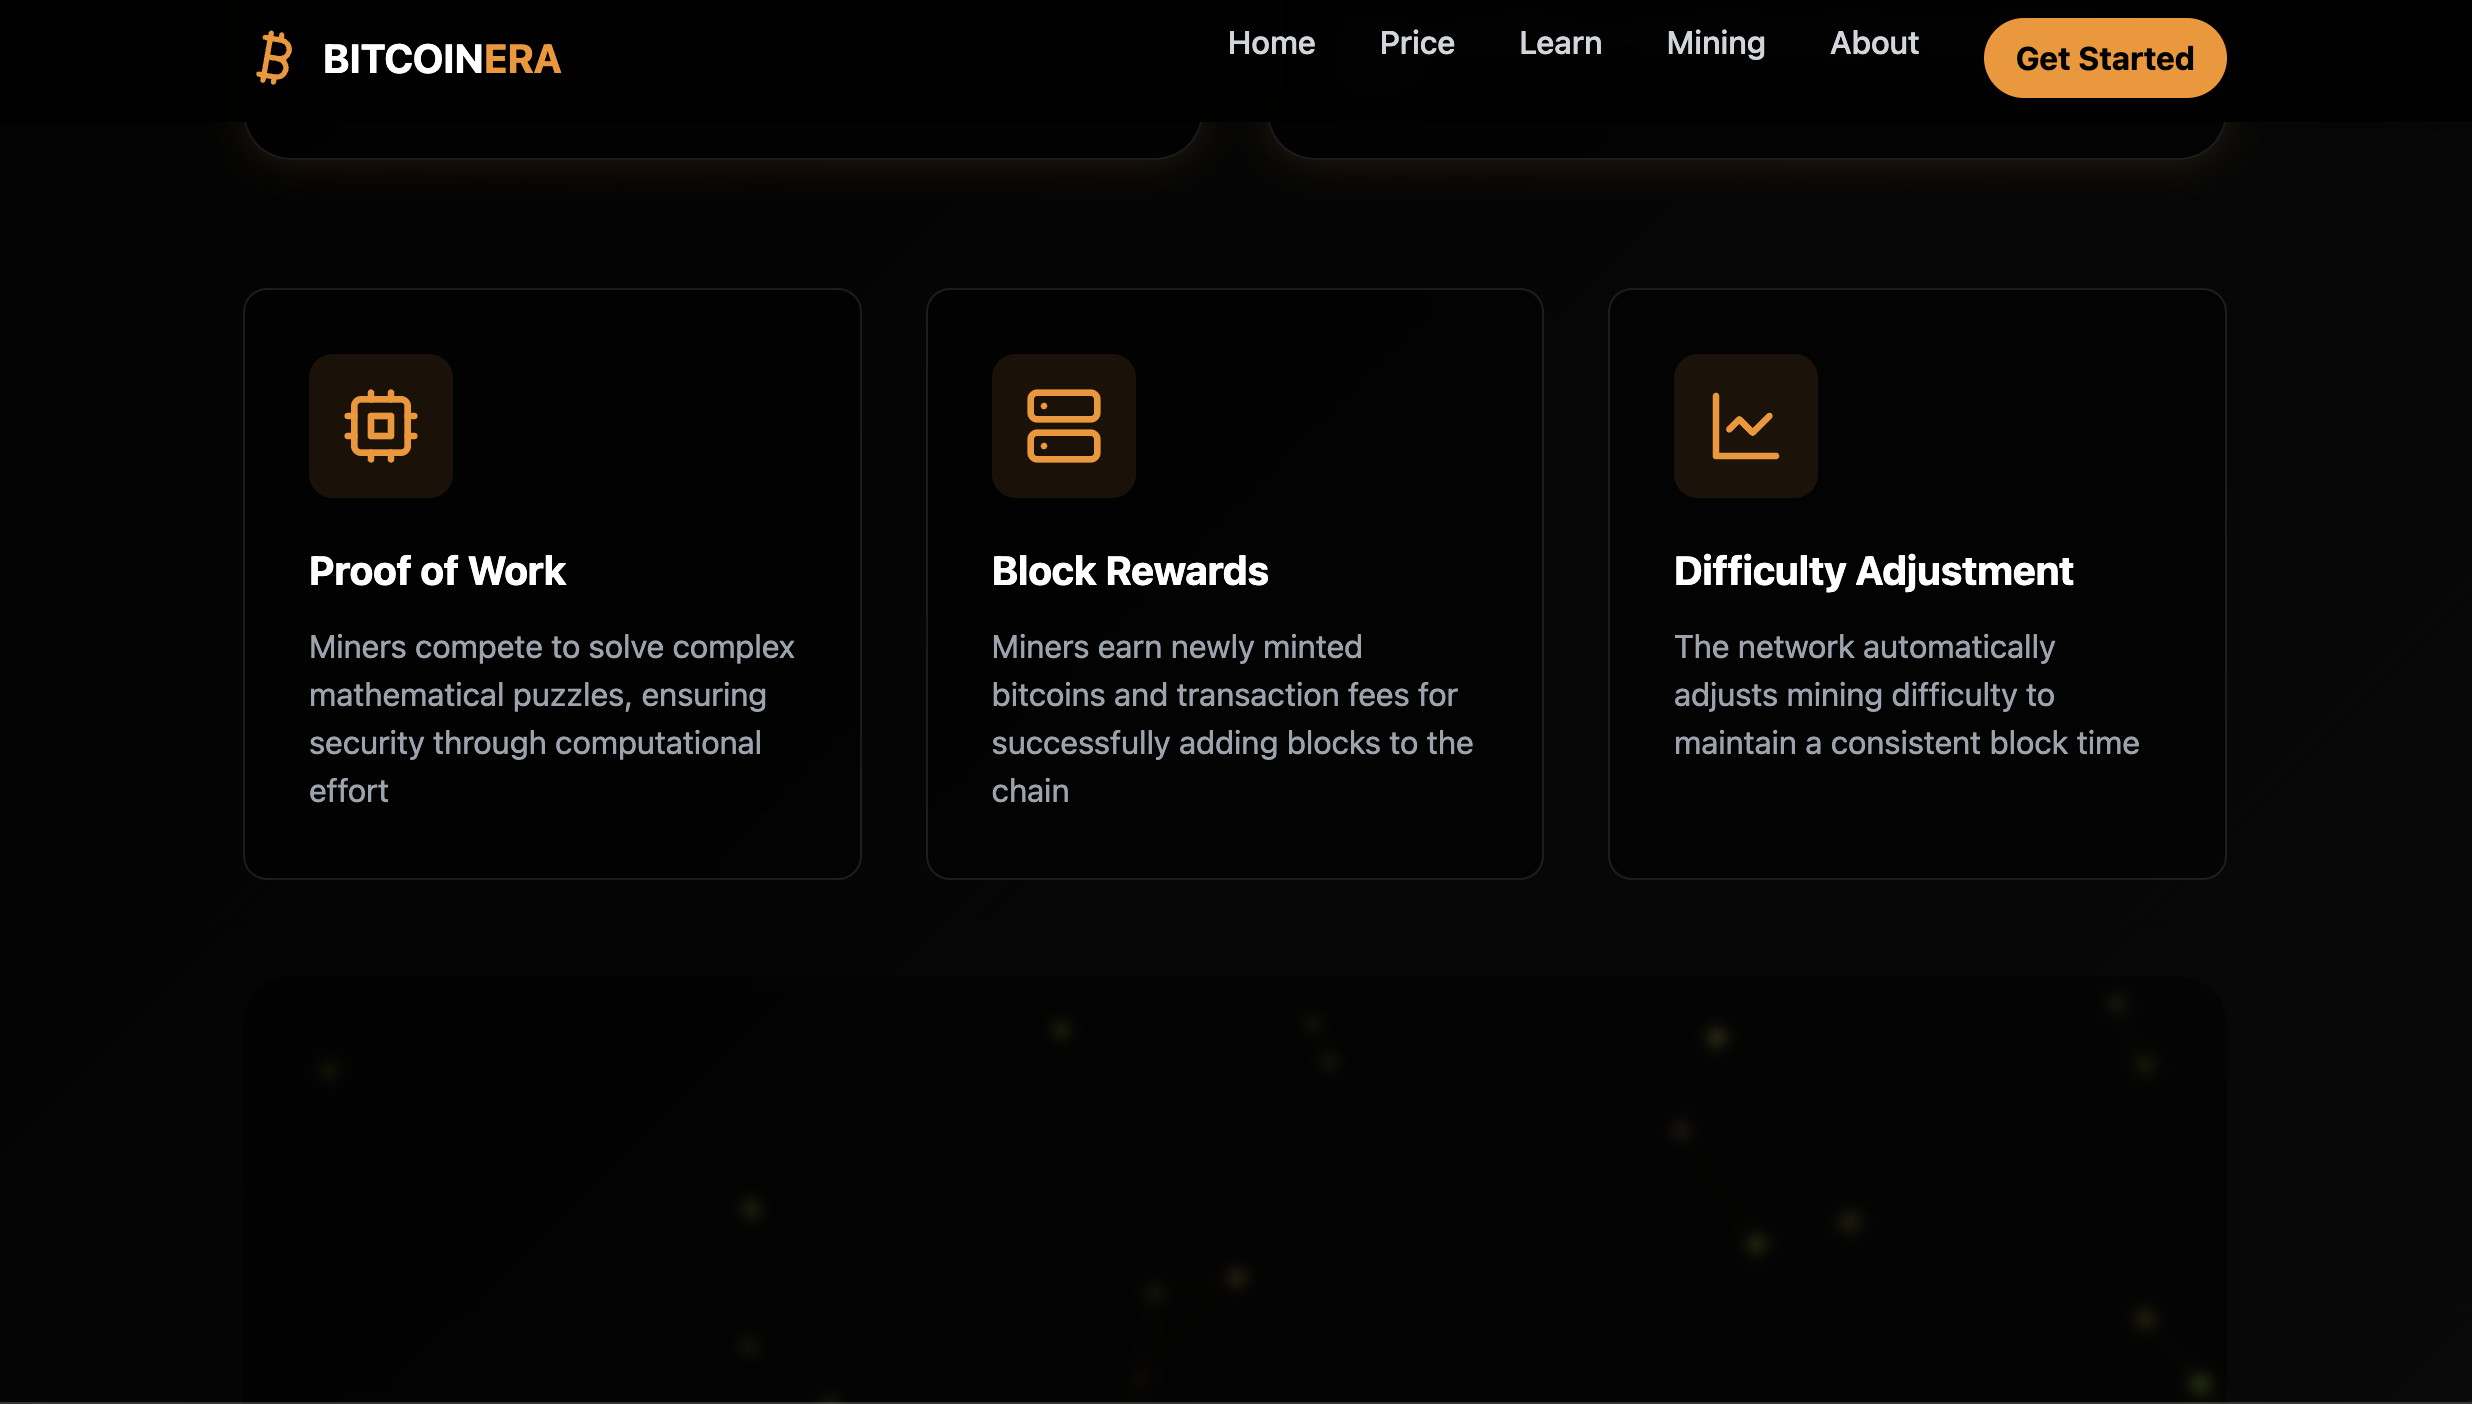This screenshot has width=2472, height=1404.
Task: Click the Difficulty Adjustment description text
Action: (x=1905, y=695)
